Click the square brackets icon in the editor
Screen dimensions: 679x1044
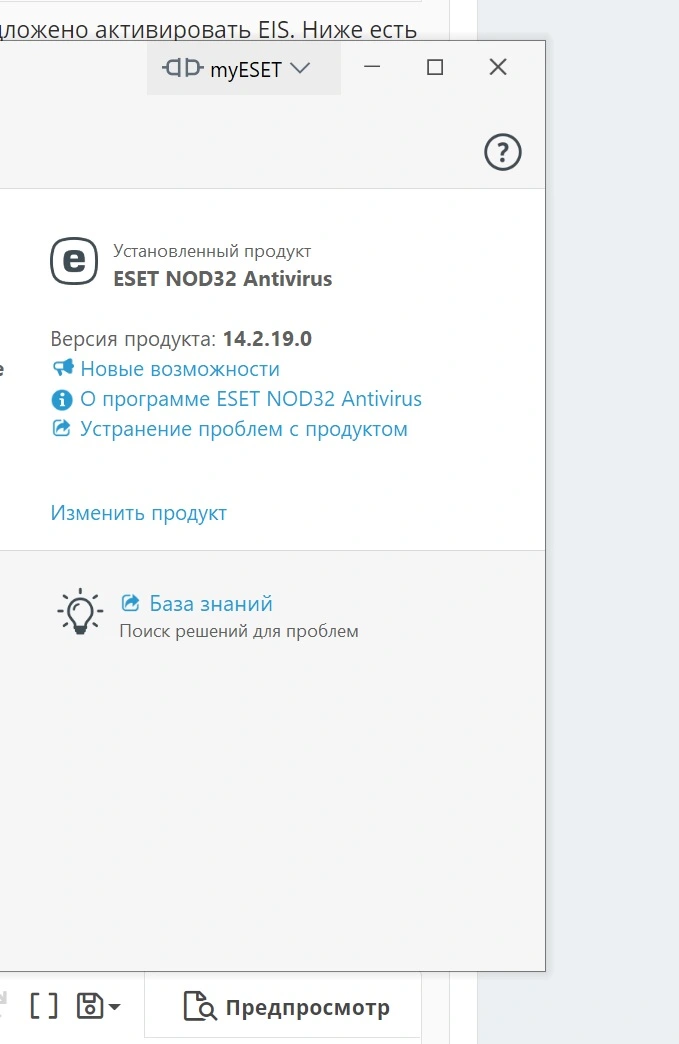tap(44, 1006)
